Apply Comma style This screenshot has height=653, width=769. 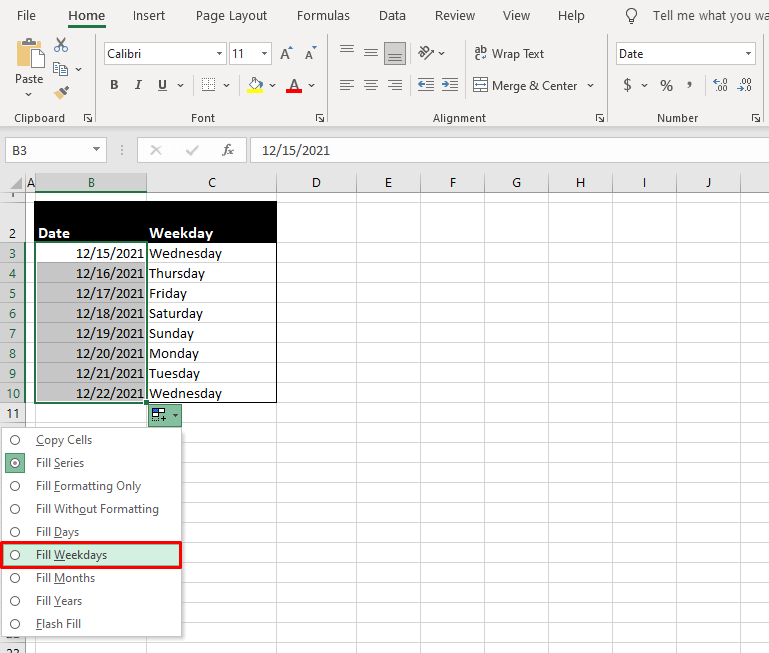coord(690,85)
